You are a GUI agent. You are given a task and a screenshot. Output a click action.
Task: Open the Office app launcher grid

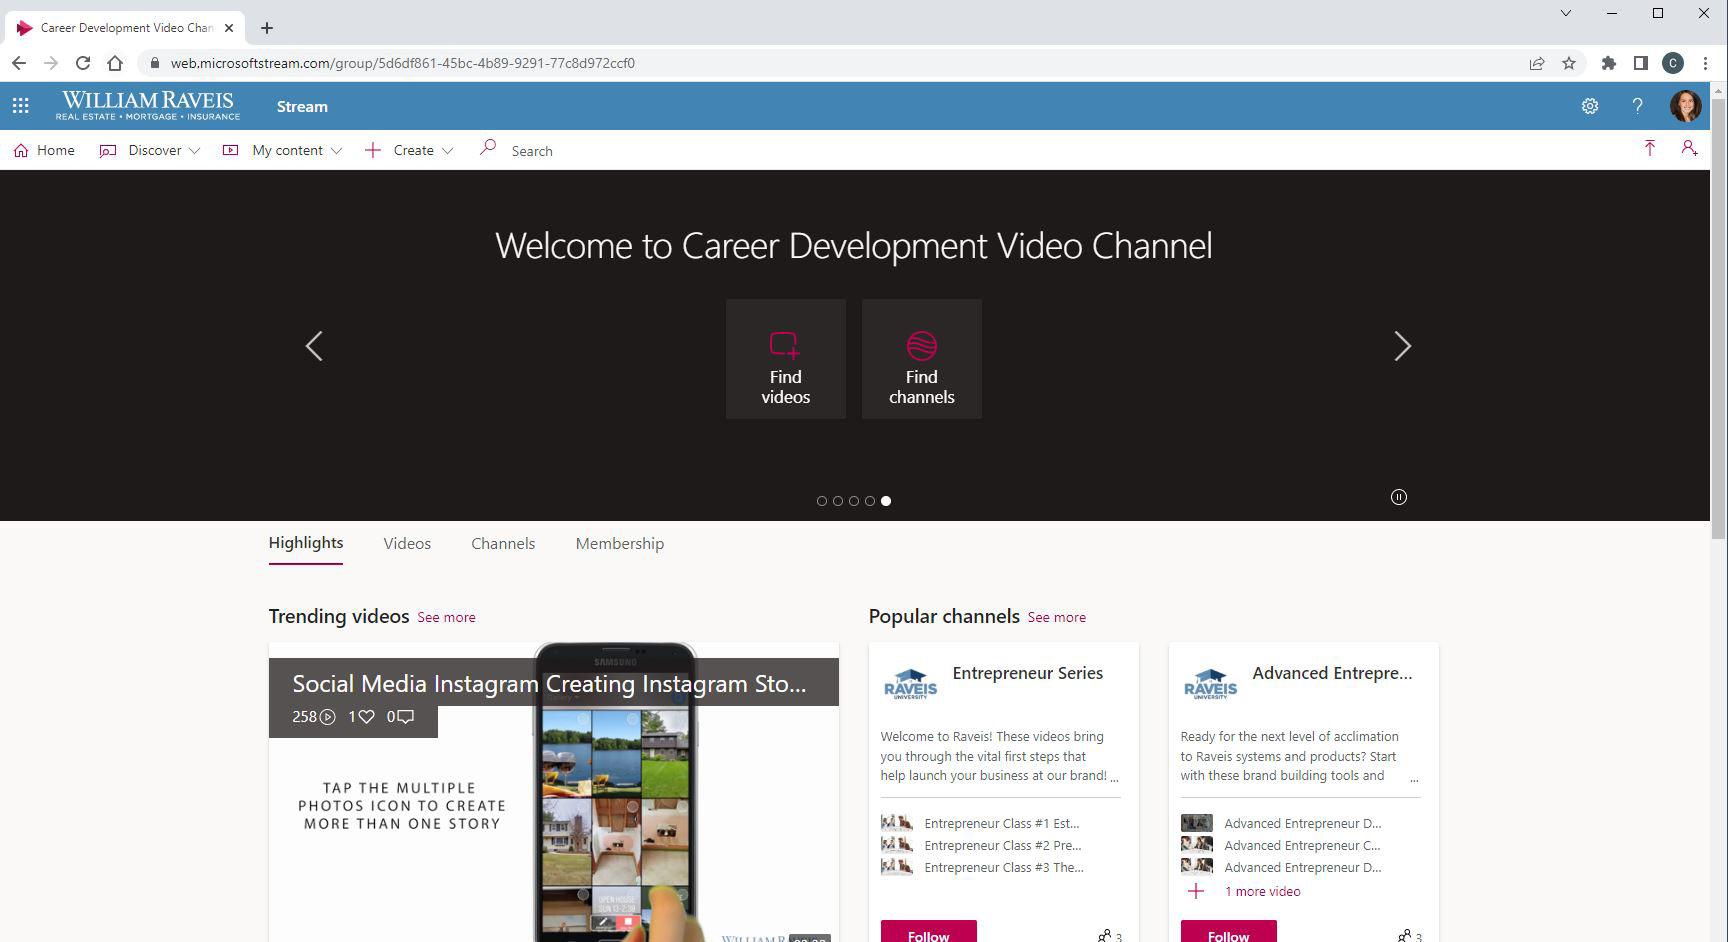(20, 106)
